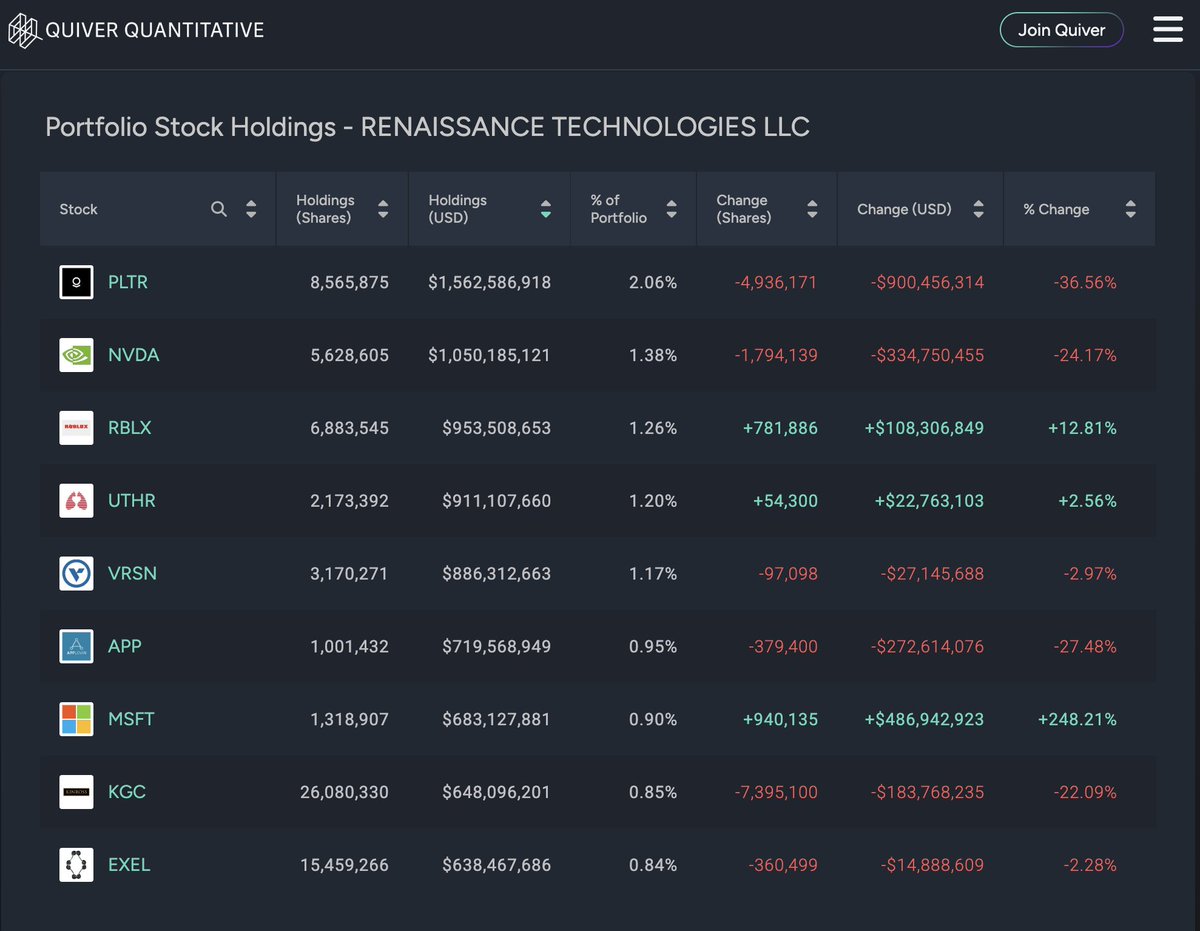Click the VeriSign shield logo beside VRSN
Viewport: 1200px width, 931px height.
[76, 573]
